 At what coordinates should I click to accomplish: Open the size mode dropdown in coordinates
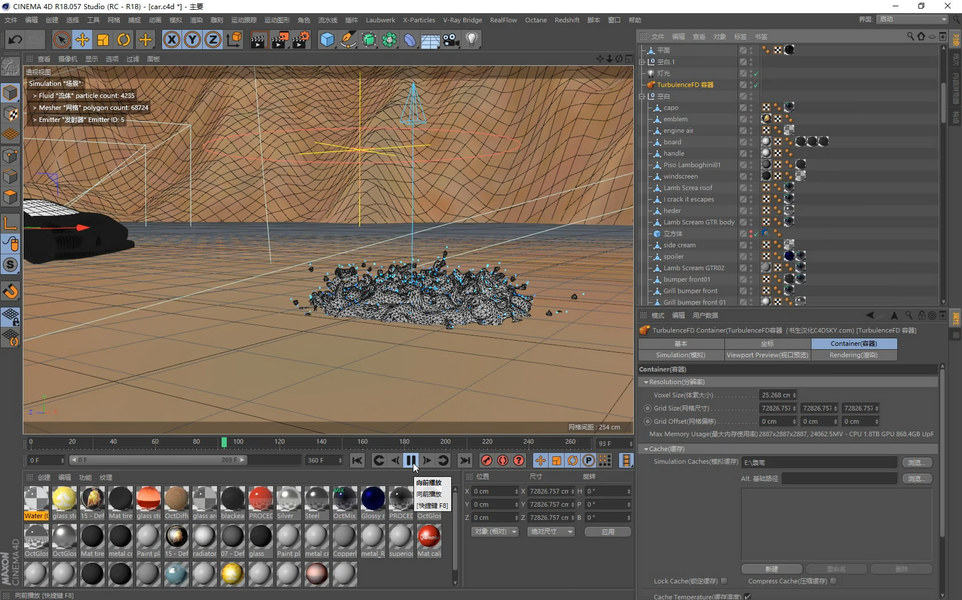(551, 532)
